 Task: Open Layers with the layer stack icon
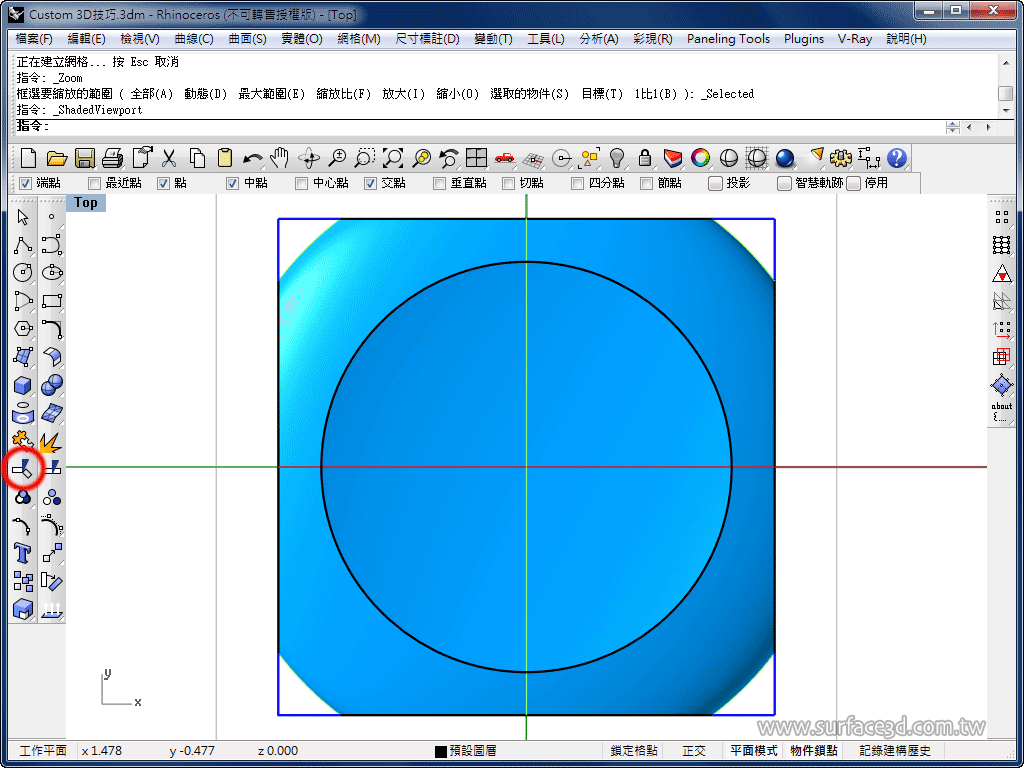[673, 158]
